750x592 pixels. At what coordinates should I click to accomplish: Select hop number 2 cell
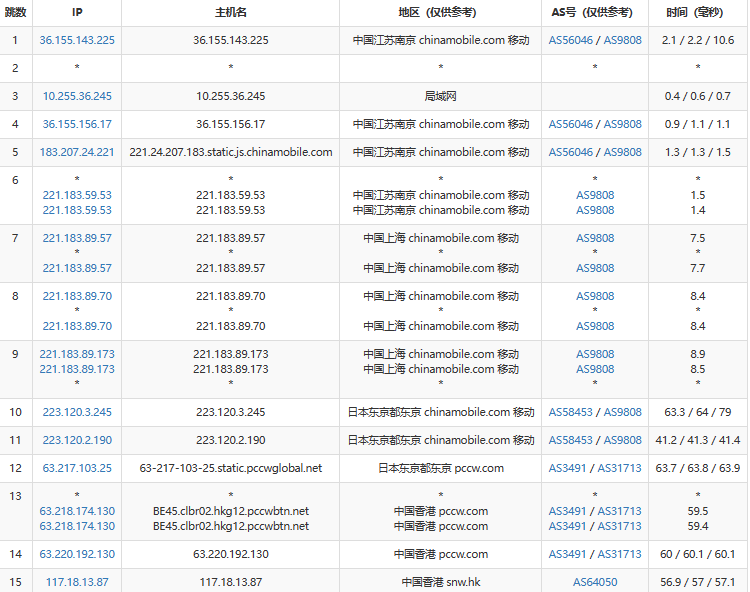coord(15,68)
